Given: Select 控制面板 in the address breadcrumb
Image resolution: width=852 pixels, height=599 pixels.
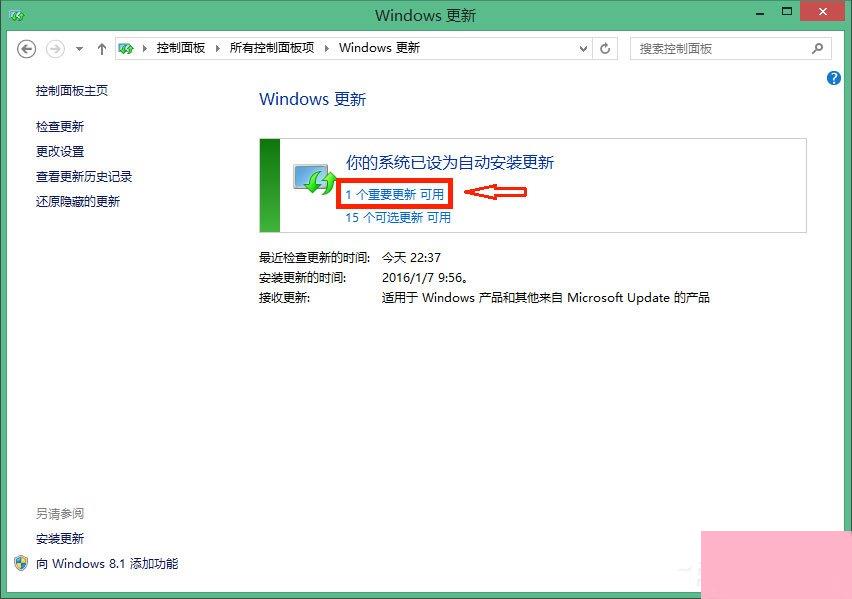Looking at the screenshot, I should tap(181, 48).
